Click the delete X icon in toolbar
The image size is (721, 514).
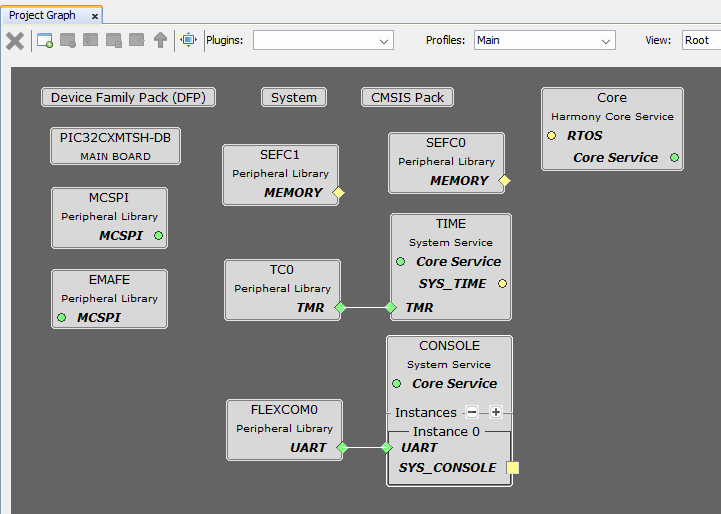15,40
